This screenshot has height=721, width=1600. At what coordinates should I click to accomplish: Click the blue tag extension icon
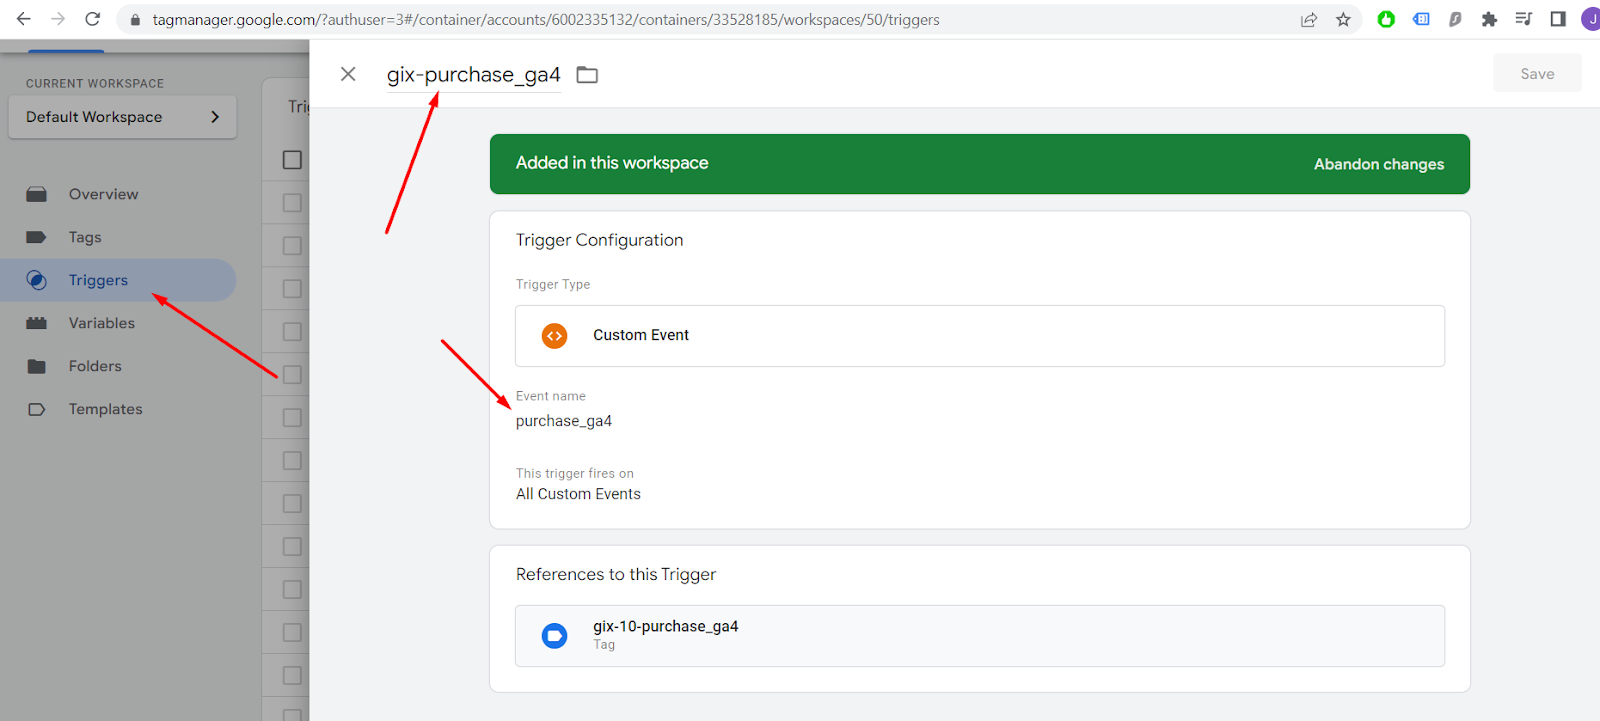pyautogui.click(x=1421, y=19)
